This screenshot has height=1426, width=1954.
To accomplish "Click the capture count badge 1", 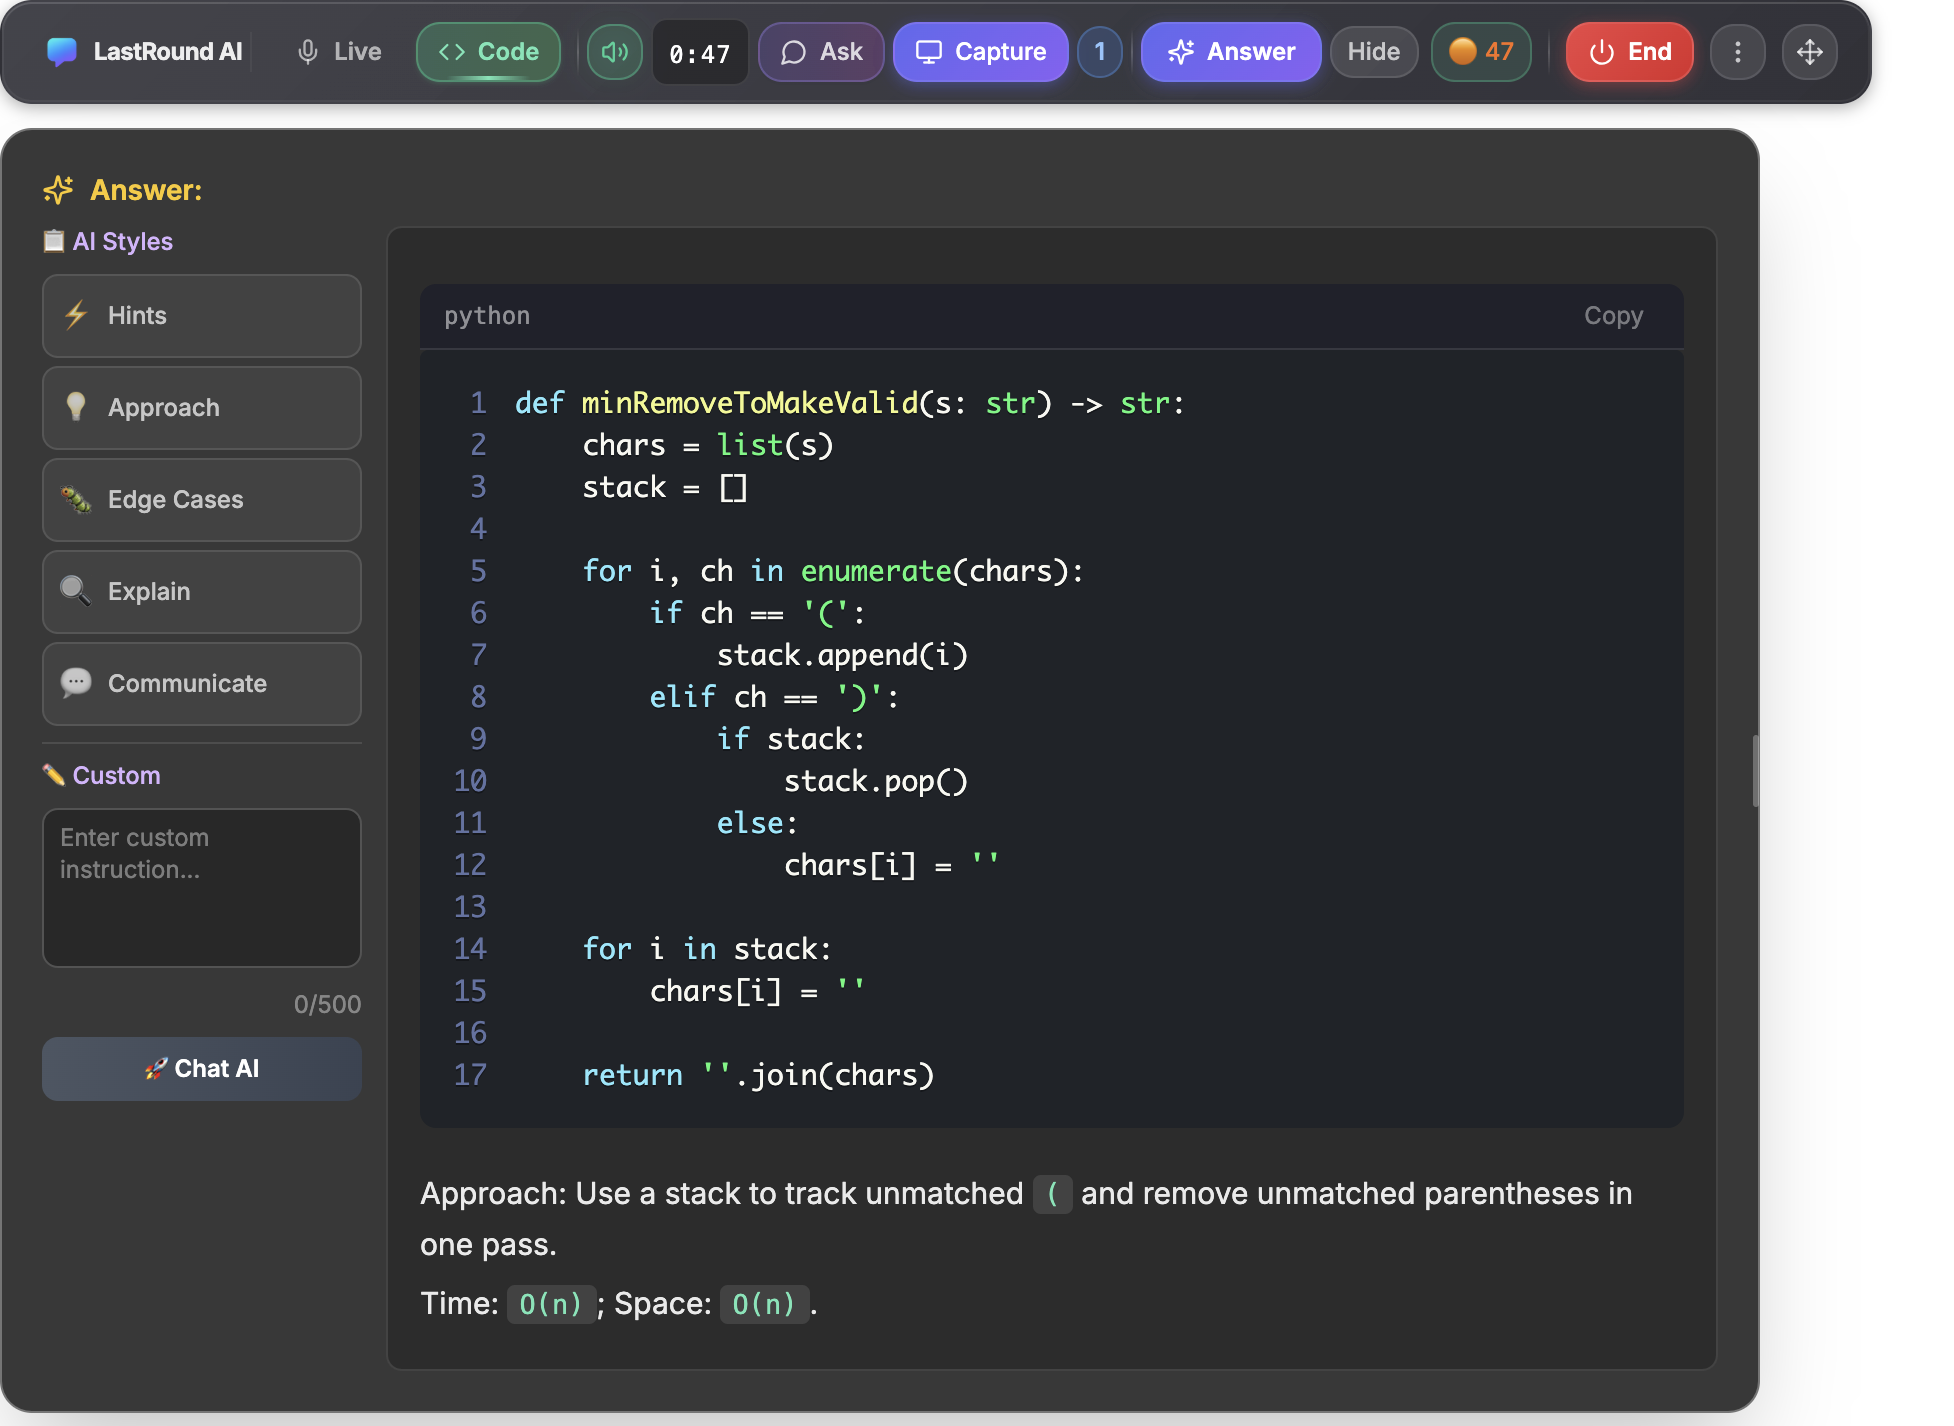I will click(1100, 52).
